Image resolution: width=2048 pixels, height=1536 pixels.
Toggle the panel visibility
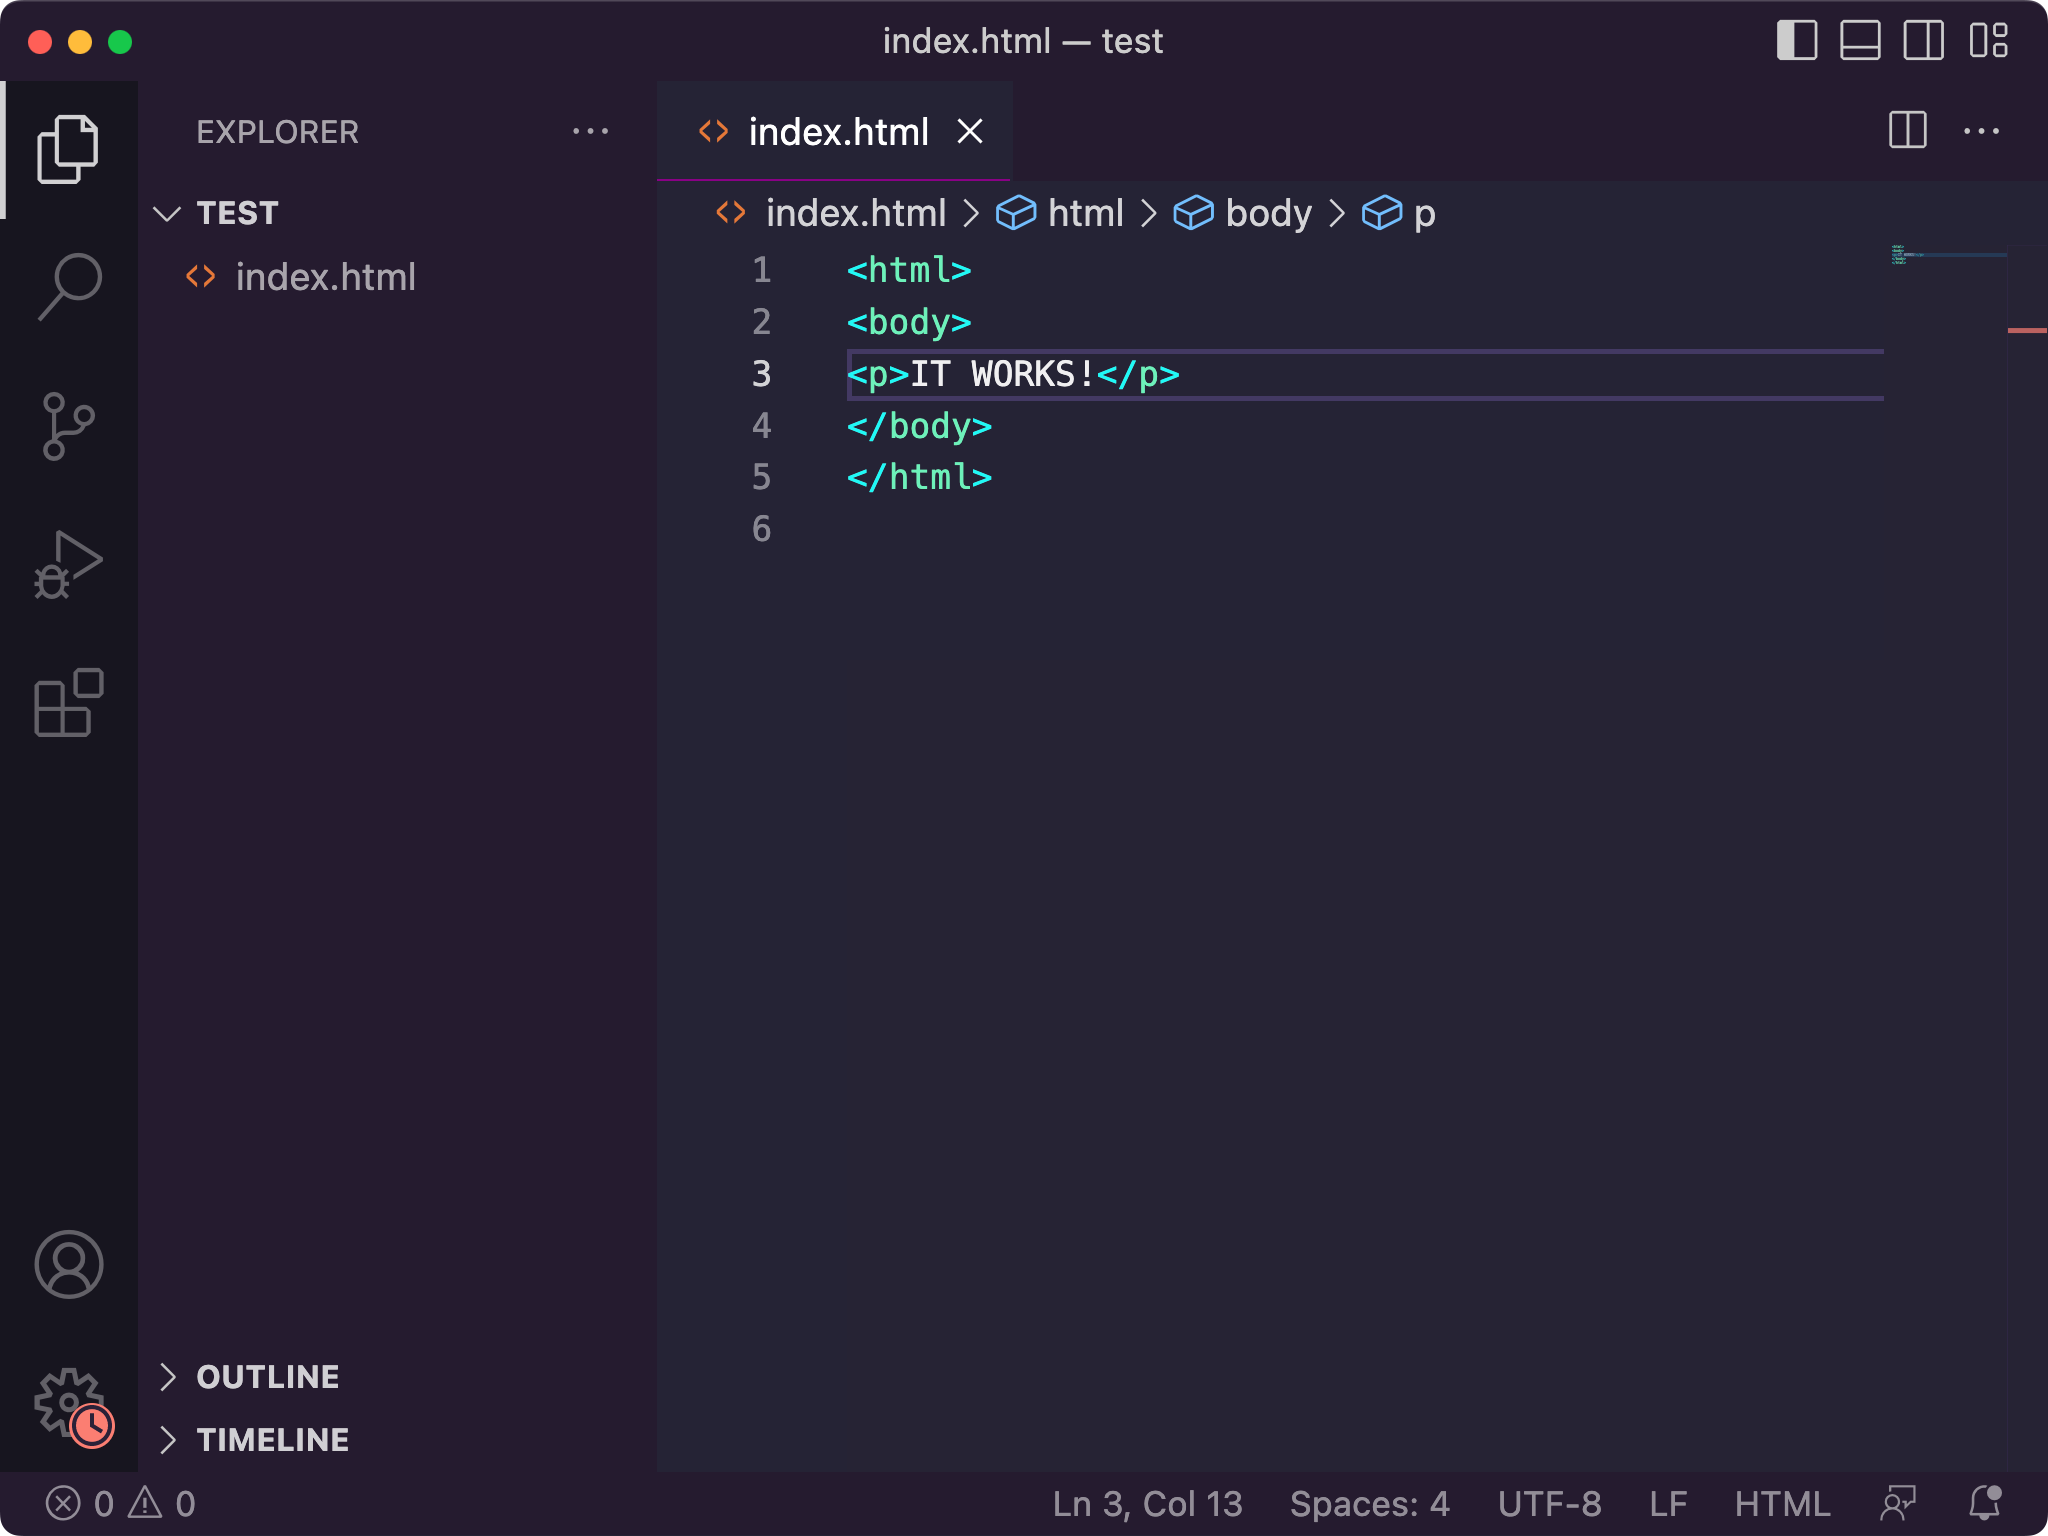1859,40
